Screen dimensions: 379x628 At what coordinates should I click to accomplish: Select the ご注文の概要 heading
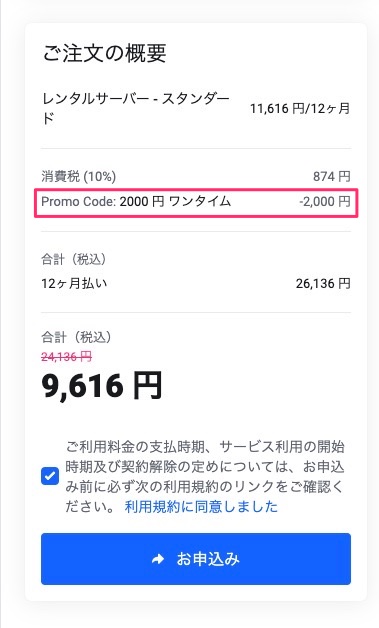pyautogui.click(x=104, y=53)
